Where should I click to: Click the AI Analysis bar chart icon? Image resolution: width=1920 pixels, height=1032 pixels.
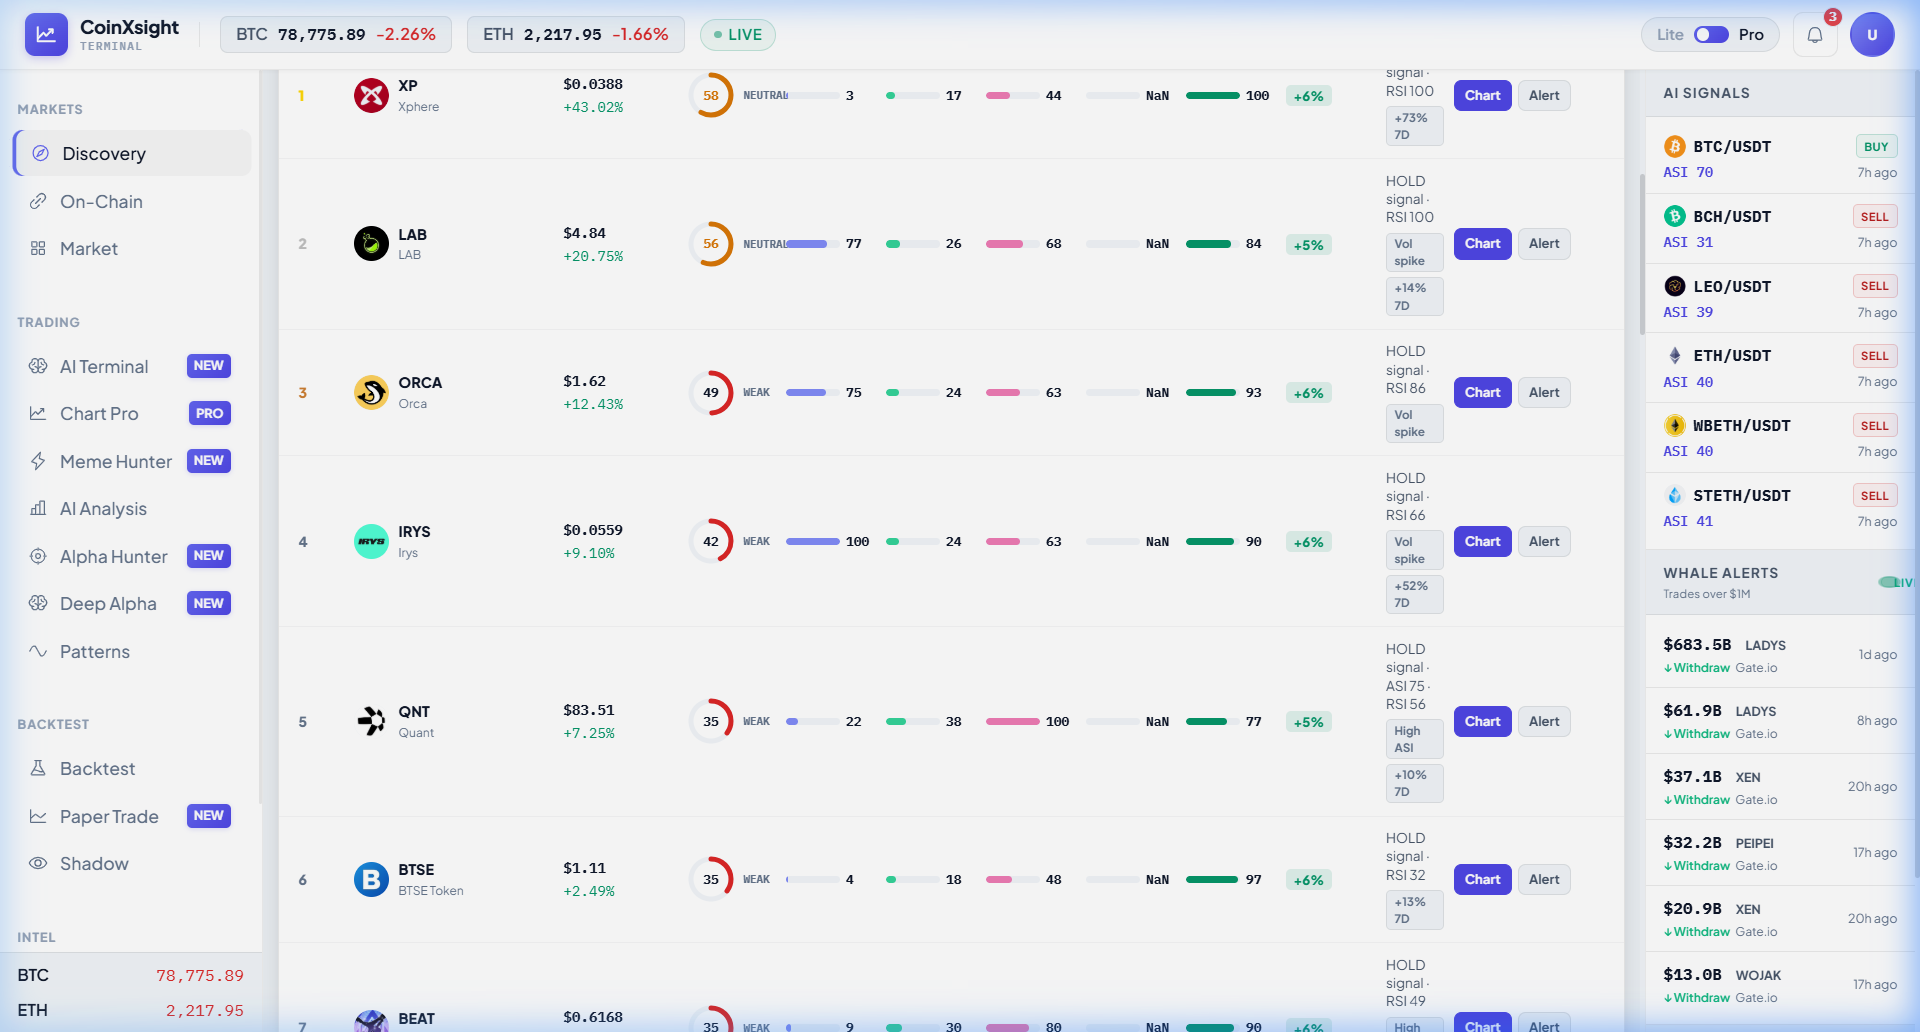click(38, 508)
